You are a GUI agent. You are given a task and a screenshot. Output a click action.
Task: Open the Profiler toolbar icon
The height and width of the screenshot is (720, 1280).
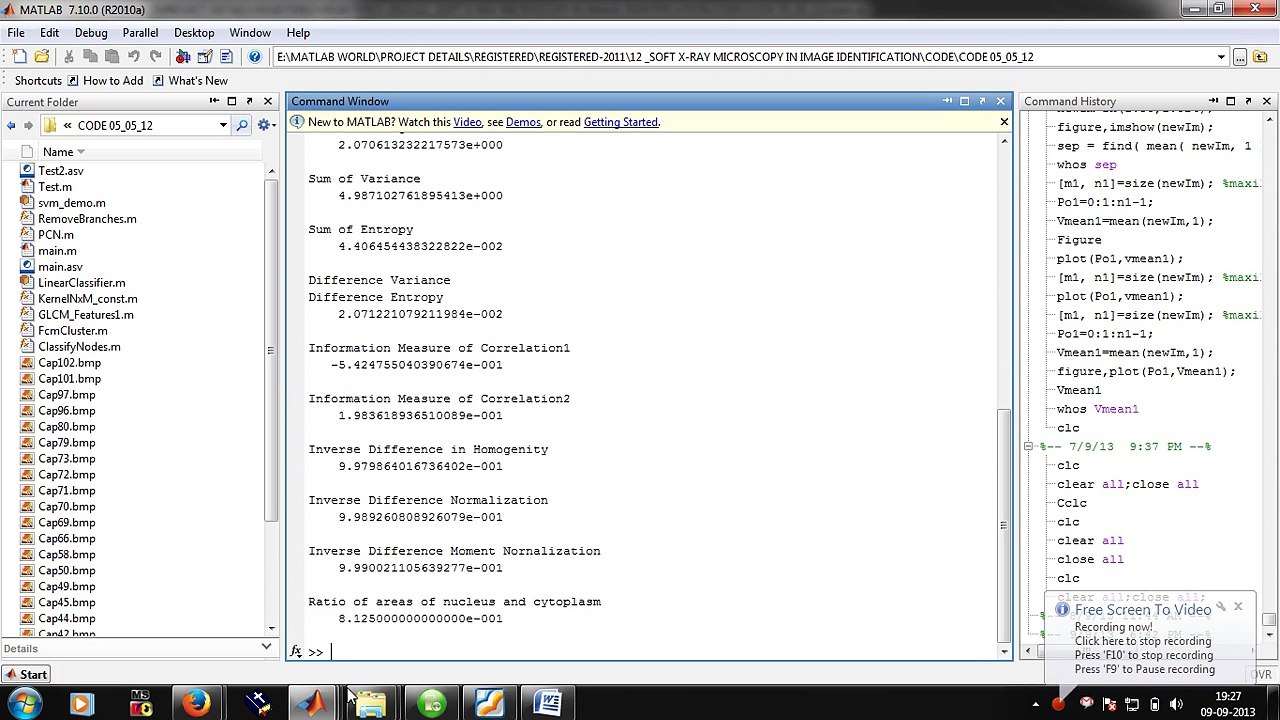pyautogui.click(x=227, y=57)
